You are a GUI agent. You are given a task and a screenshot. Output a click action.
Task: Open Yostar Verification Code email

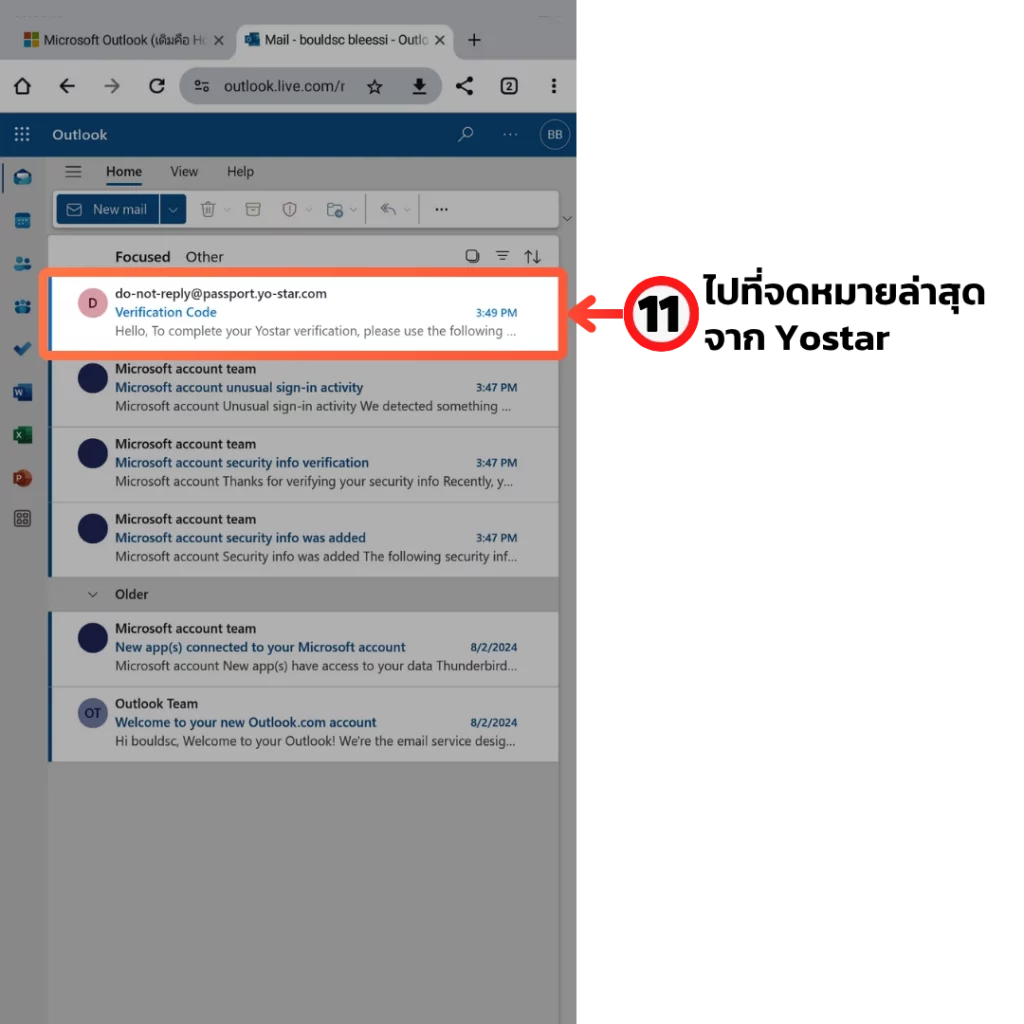point(304,313)
